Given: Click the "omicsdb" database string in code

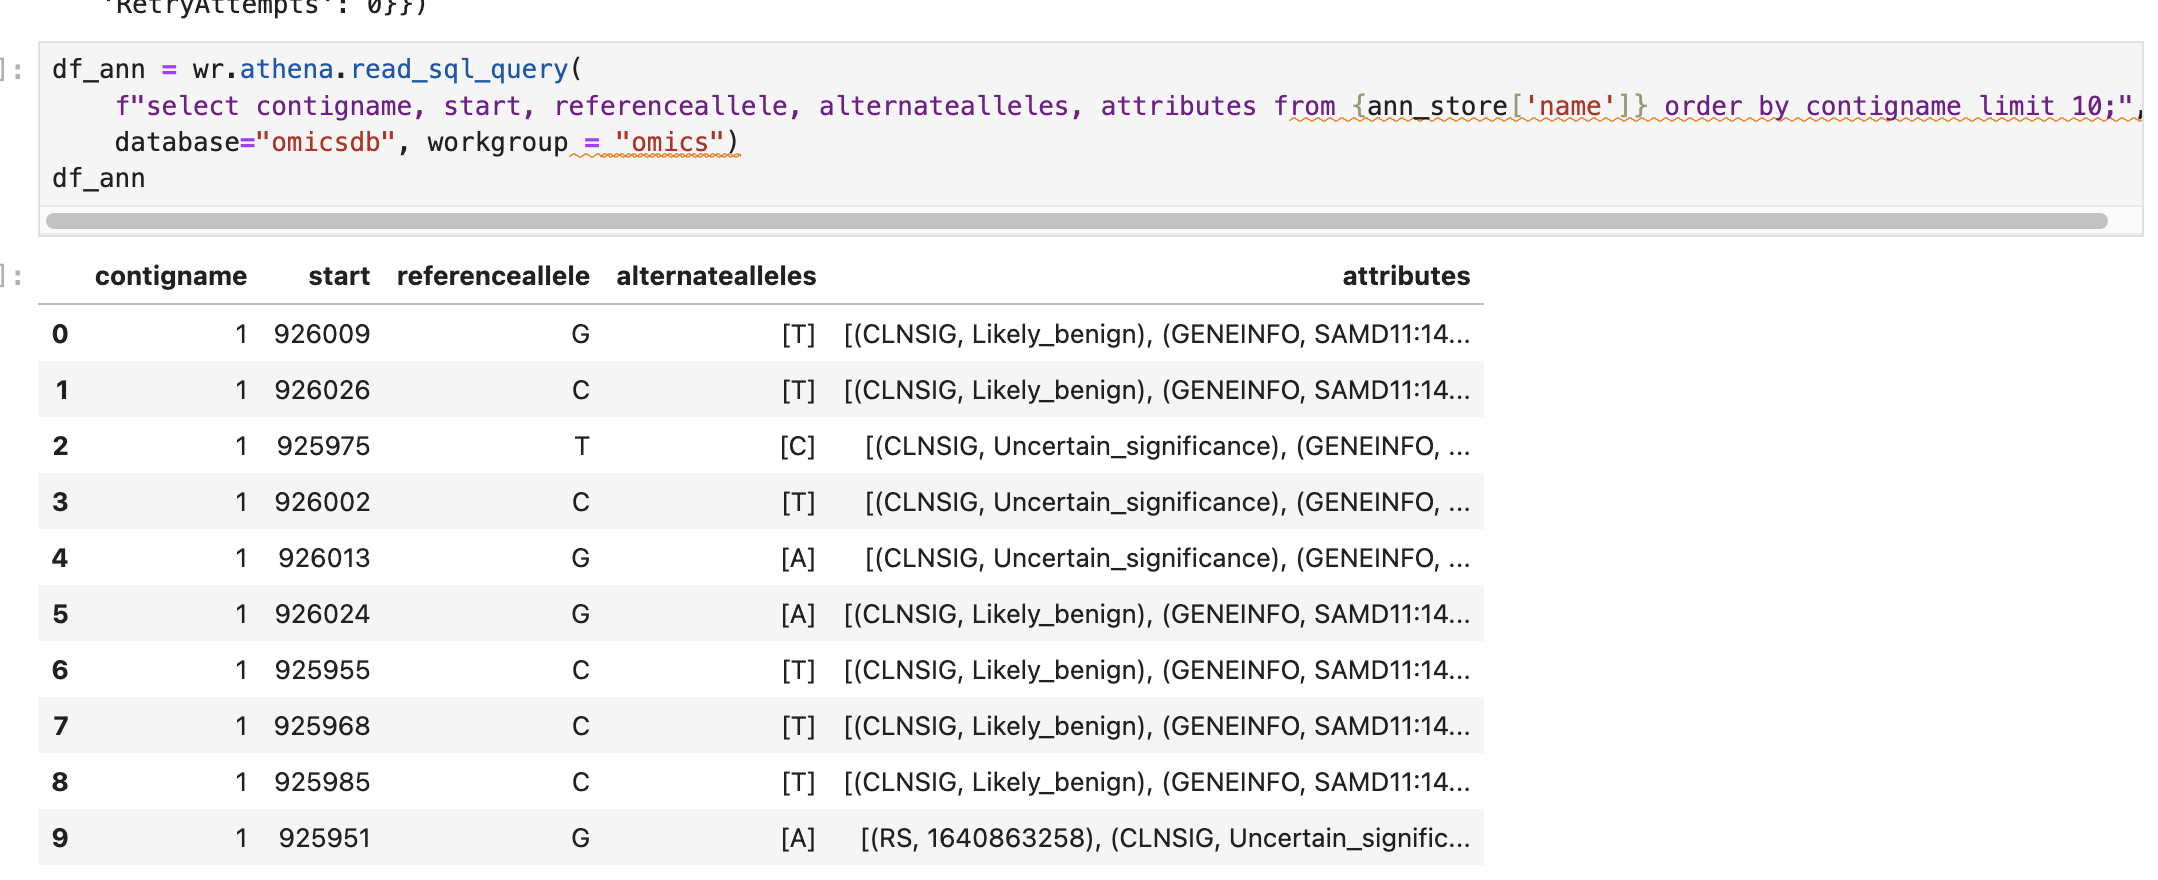Looking at the screenshot, I should [x=326, y=142].
